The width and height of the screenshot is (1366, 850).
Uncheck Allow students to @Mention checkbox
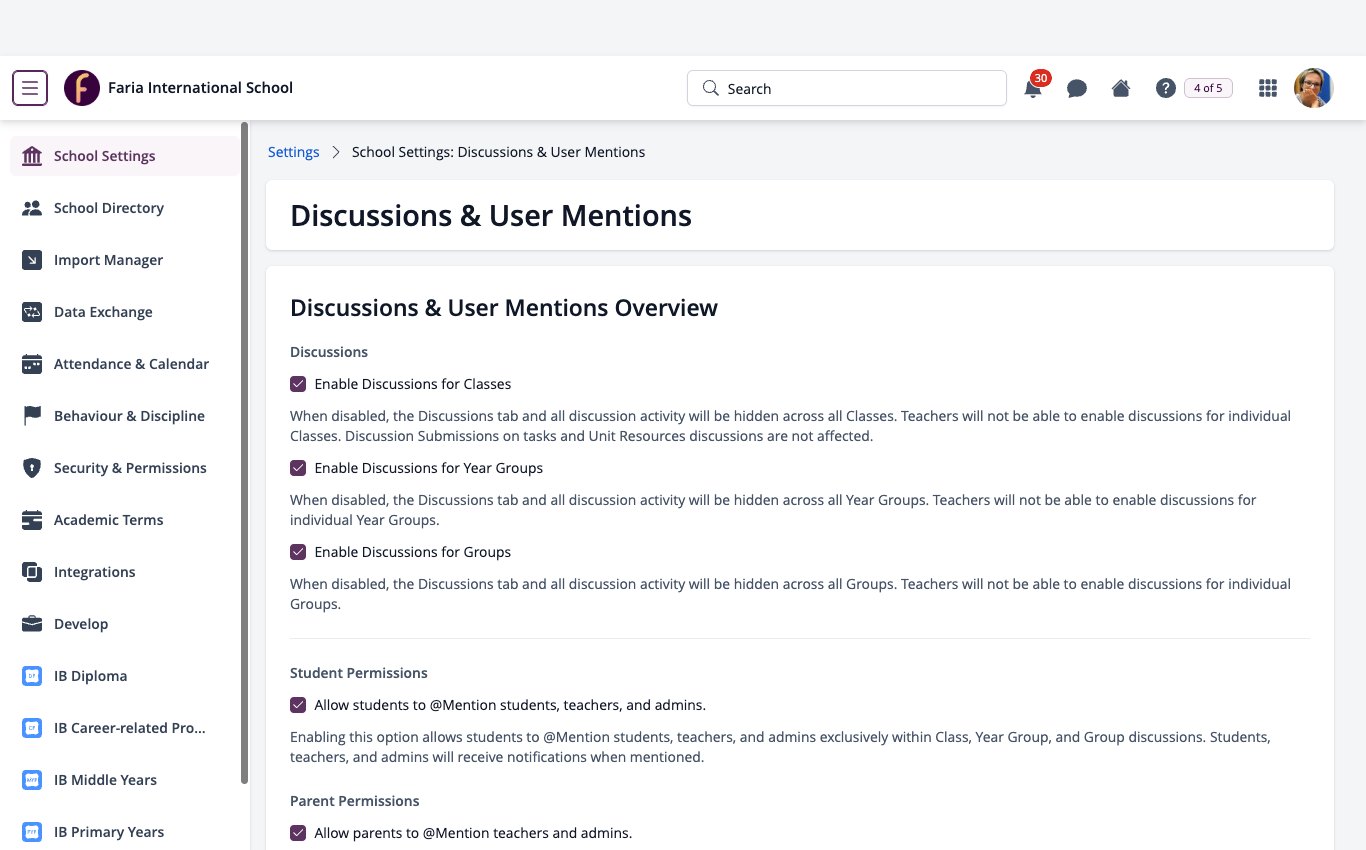click(298, 705)
